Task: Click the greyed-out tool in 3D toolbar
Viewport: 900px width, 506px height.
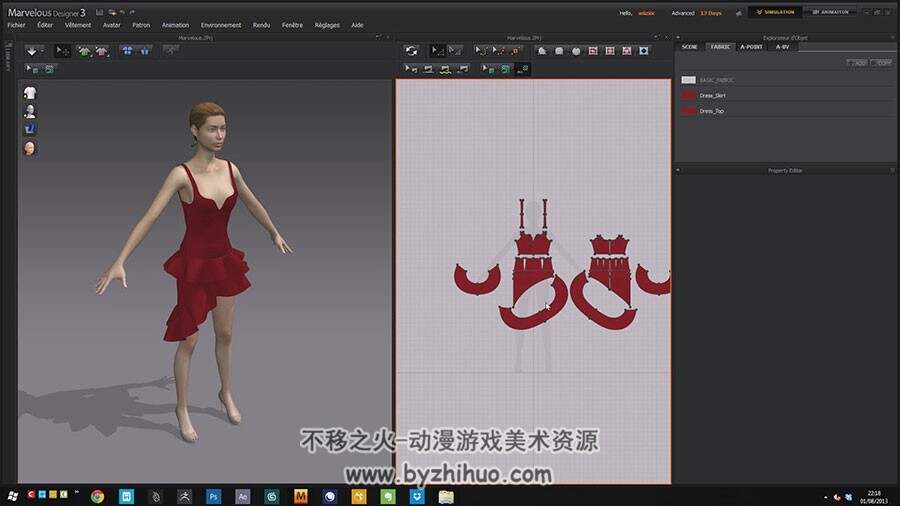Action: coord(170,50)
